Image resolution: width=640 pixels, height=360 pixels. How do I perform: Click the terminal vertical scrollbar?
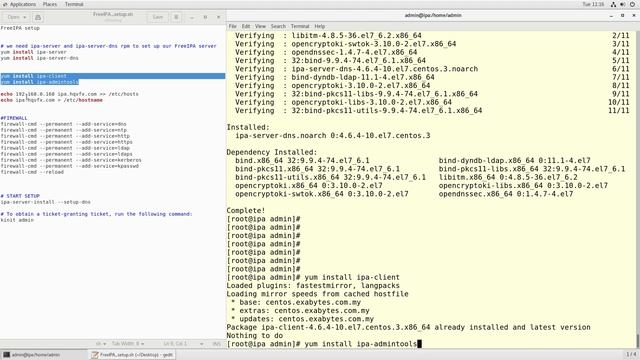[x=637, y=188]
